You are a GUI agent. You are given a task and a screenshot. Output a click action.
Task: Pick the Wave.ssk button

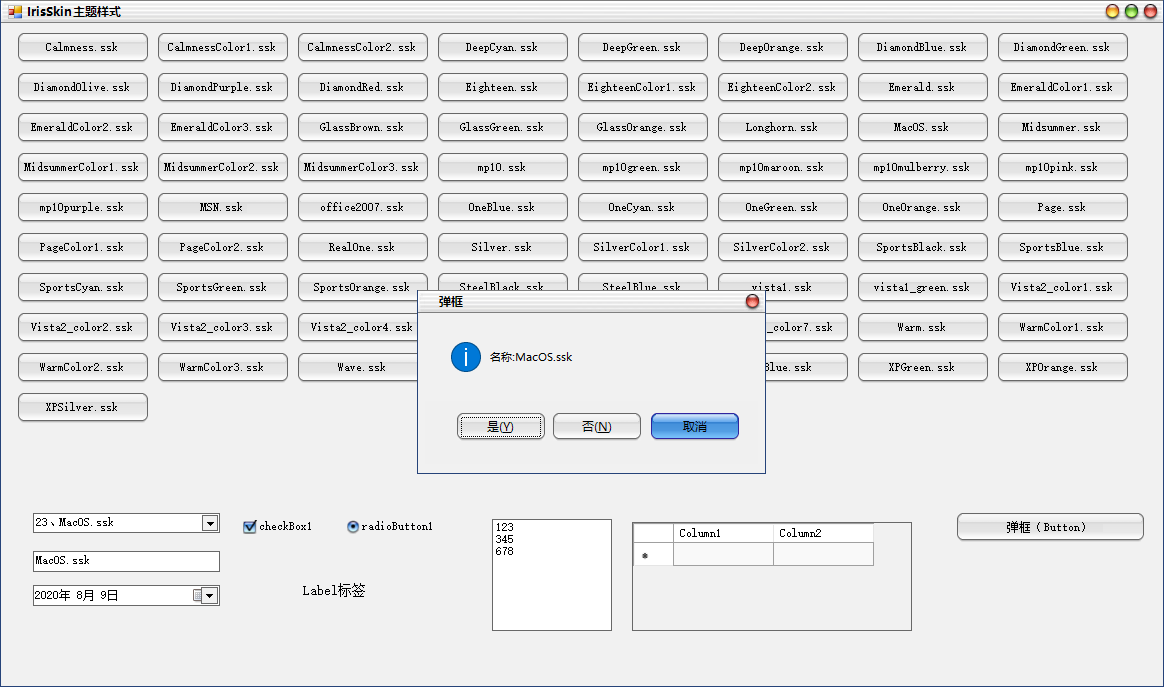tap(358, 368)
